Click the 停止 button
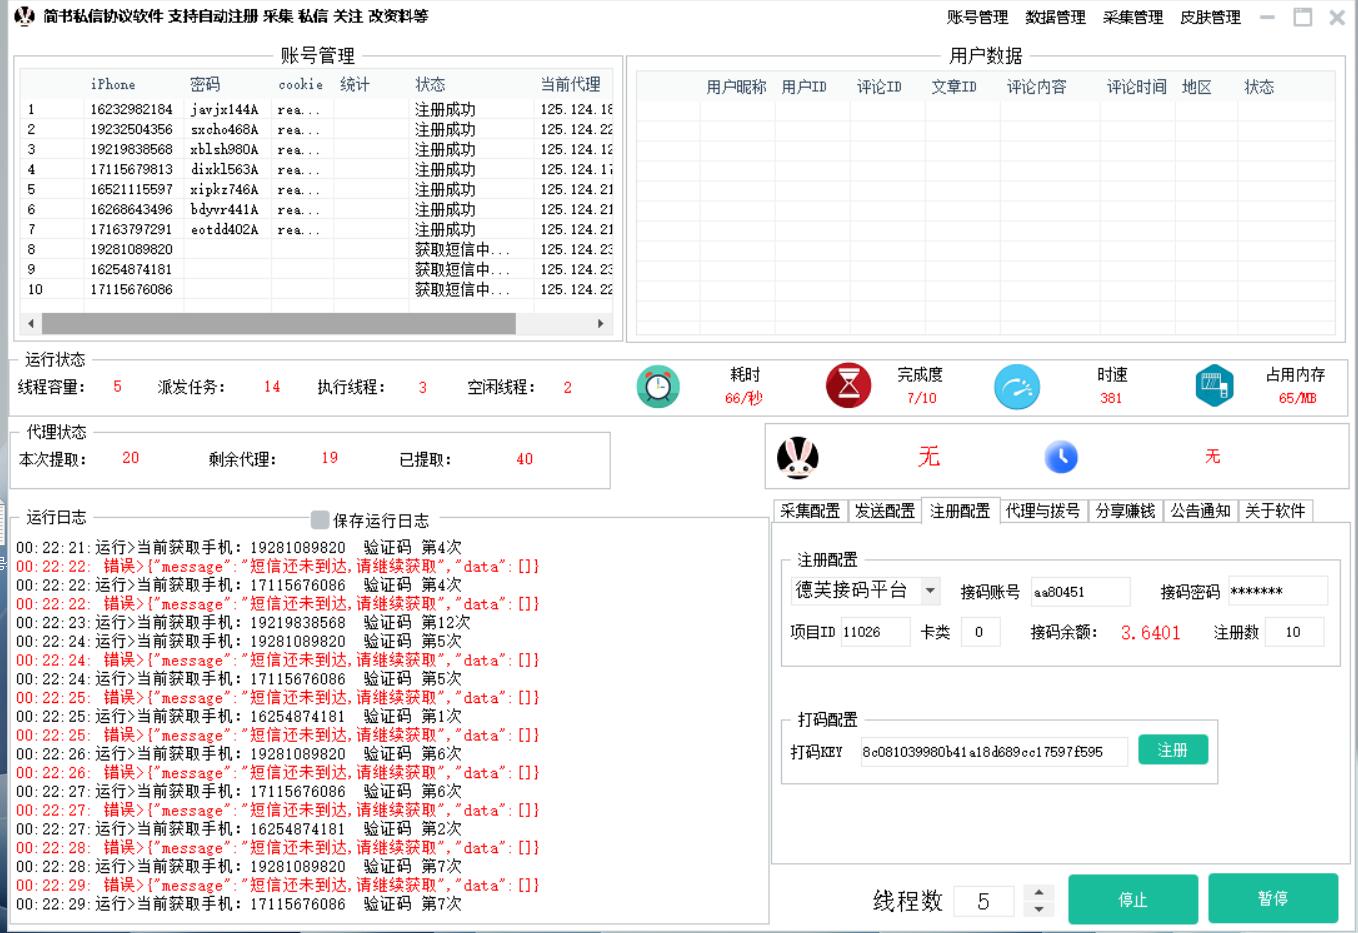Screen dimensions: 1358x933 (x=1133, y=898)
